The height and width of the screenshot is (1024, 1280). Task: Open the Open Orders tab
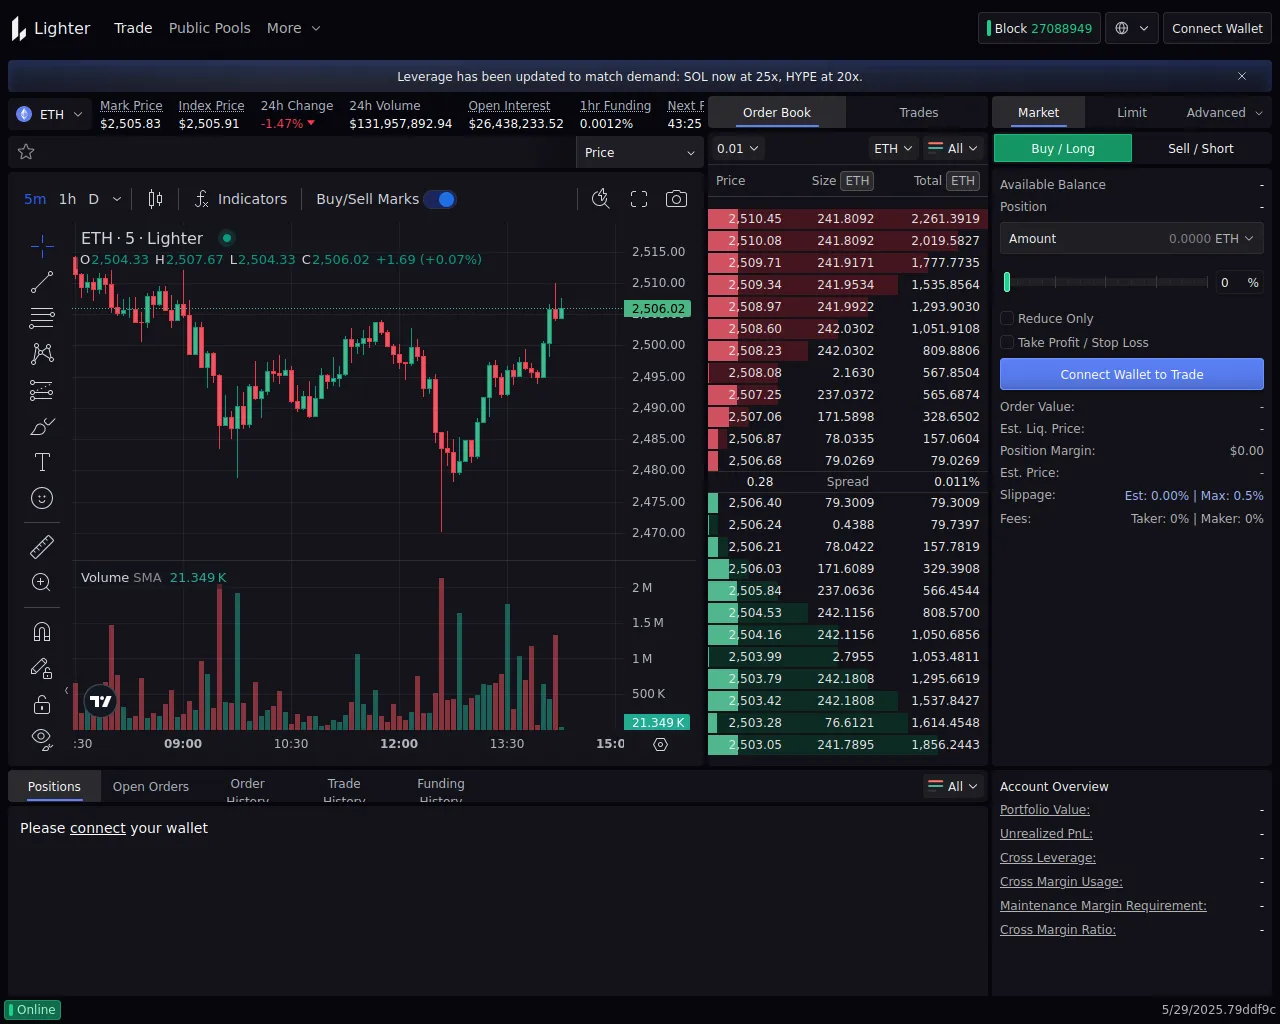[x=151, y=786]
